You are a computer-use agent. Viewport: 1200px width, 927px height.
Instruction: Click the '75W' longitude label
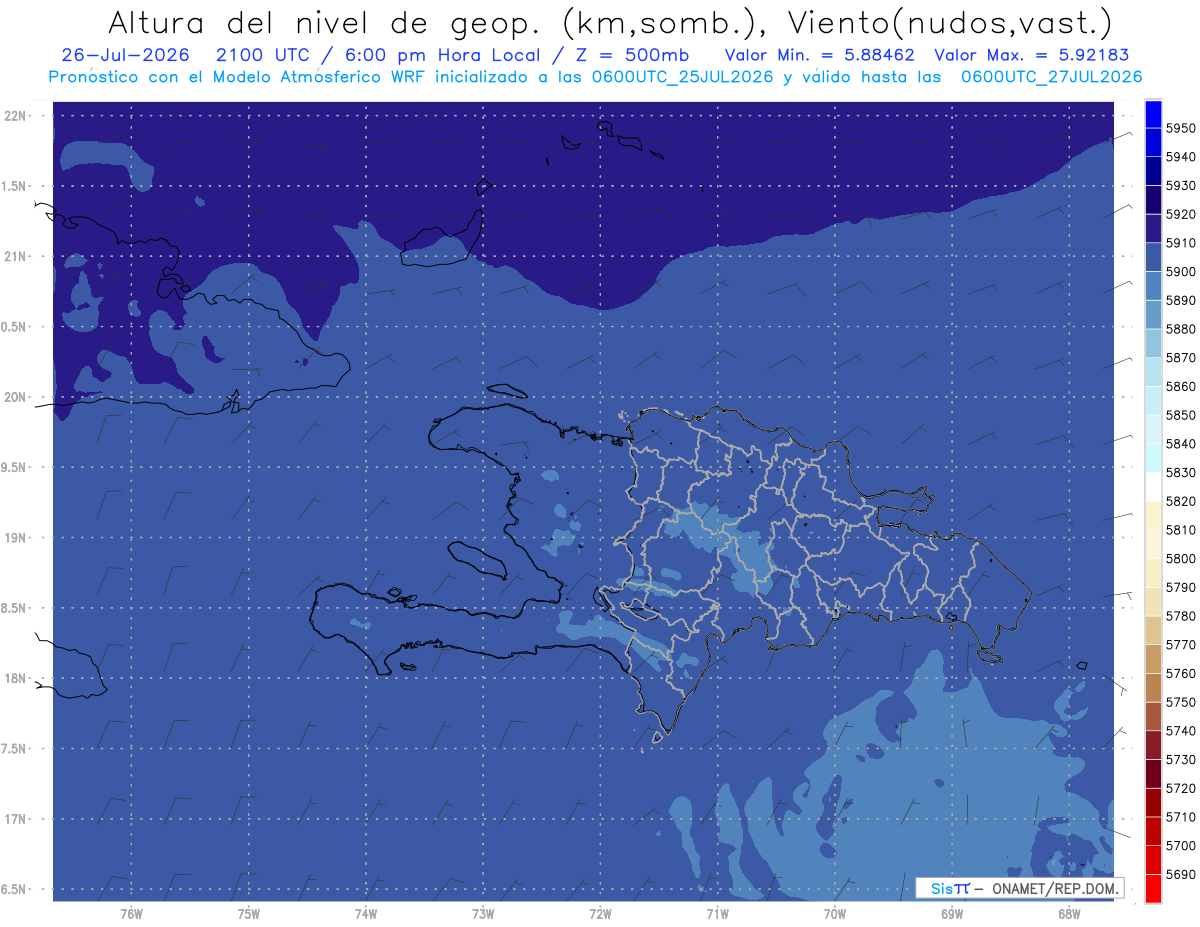point(249,914)
